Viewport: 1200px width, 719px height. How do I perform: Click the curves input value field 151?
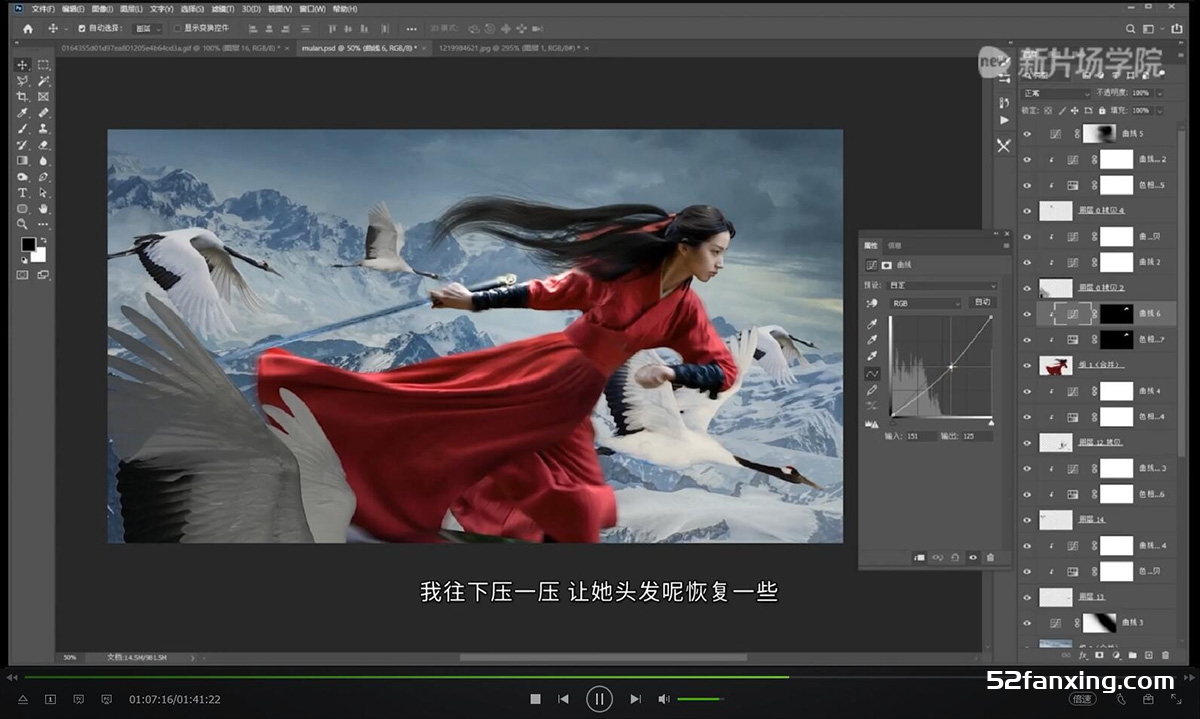(x=921, y=436)
